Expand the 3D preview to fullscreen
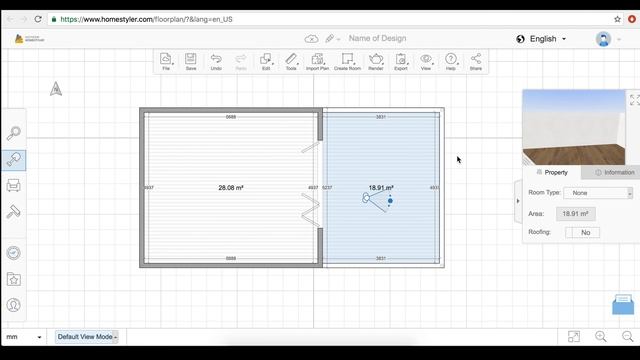 click(x=634, y=100)
